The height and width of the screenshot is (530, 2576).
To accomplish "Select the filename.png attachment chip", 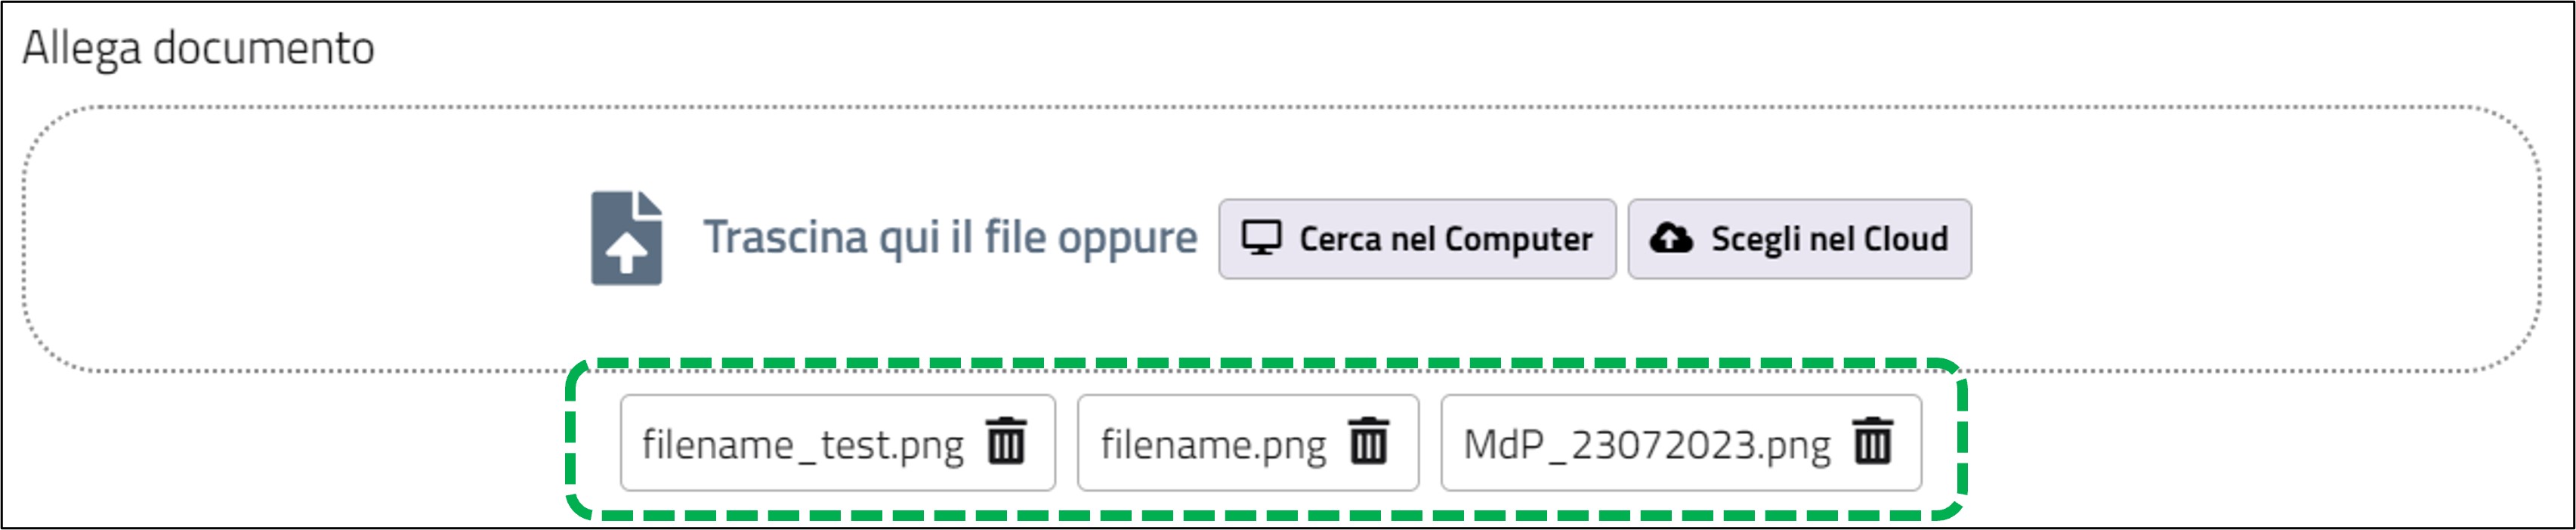I will (x=1248, y=443).
